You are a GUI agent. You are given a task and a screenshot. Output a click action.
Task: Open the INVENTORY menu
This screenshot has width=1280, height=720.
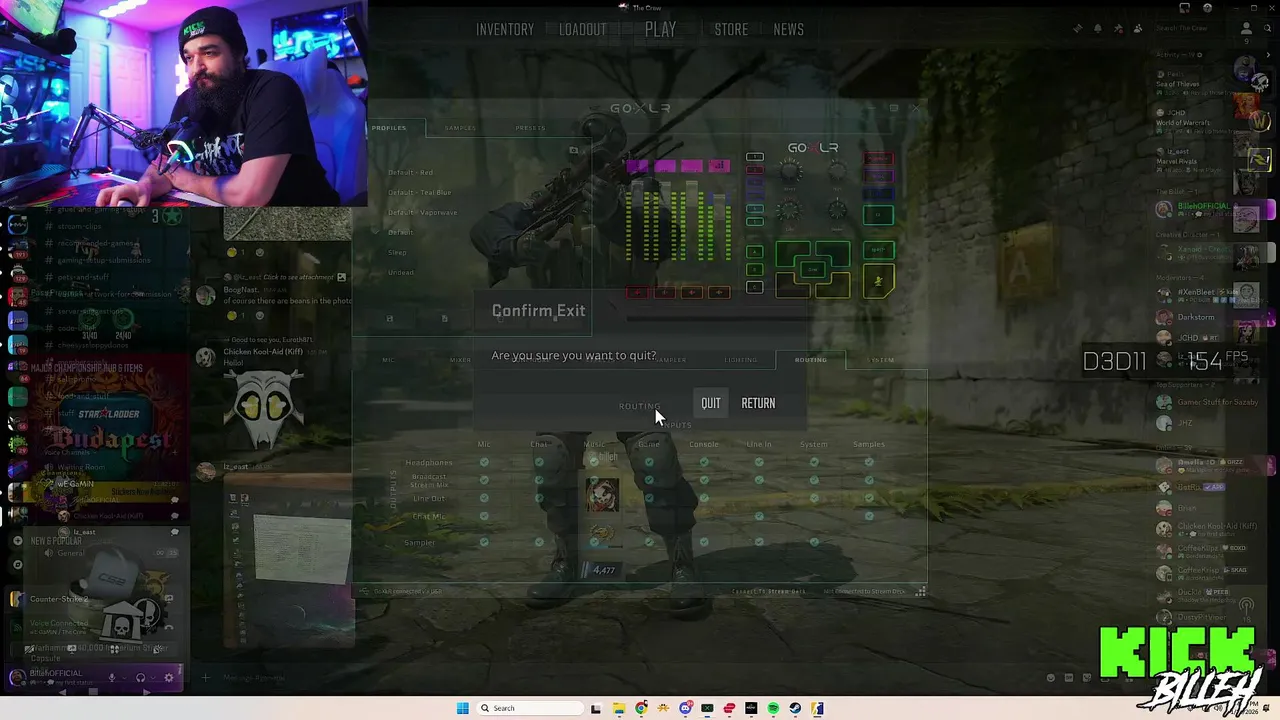[505, 30]
